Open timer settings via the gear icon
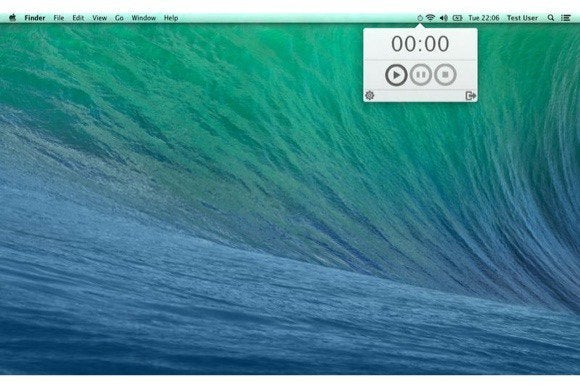The height and width of the screenshot is (388, 580). pyautogui.click(x=370, y=95)
